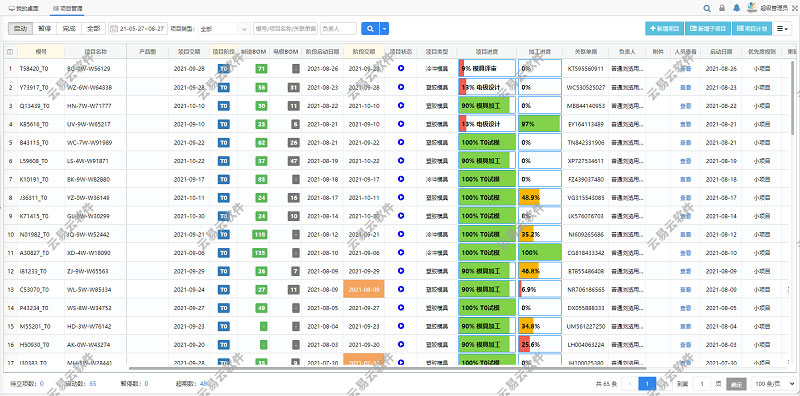The image size is (800, 396).
Task: Click the calendar icon in the date range field
Action: pos(114,29)
